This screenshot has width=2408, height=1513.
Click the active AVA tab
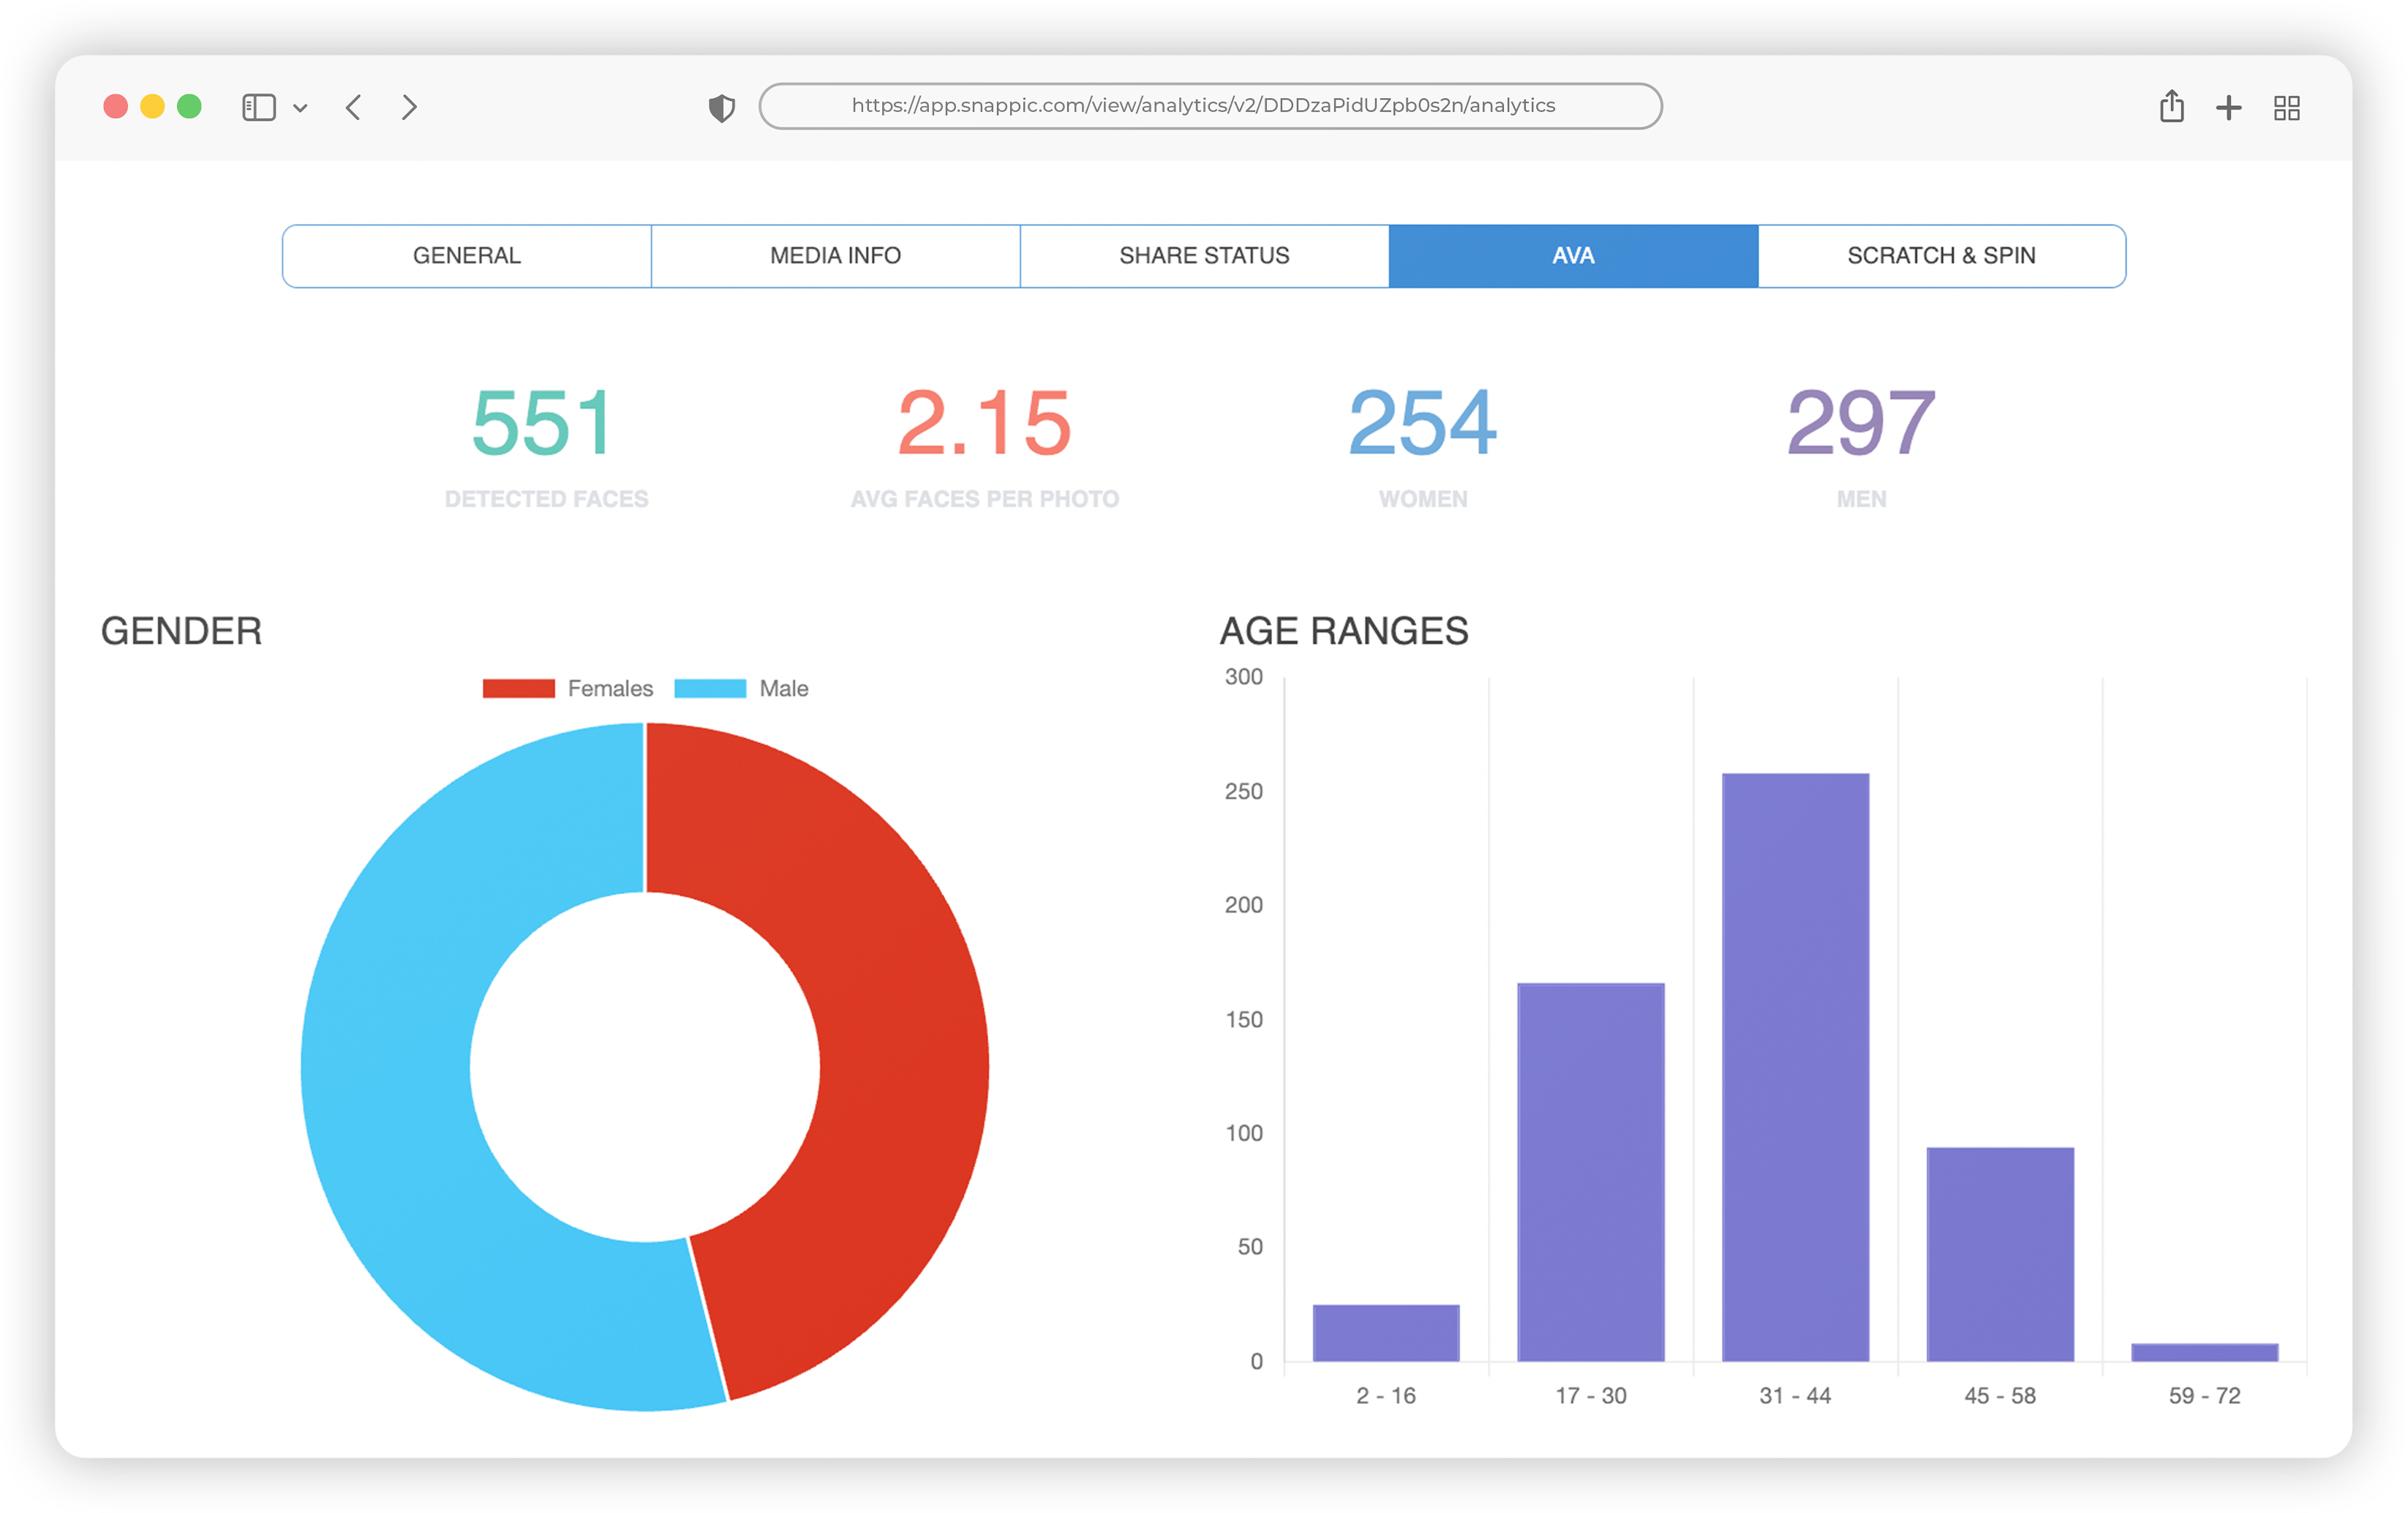point(1573,256)
